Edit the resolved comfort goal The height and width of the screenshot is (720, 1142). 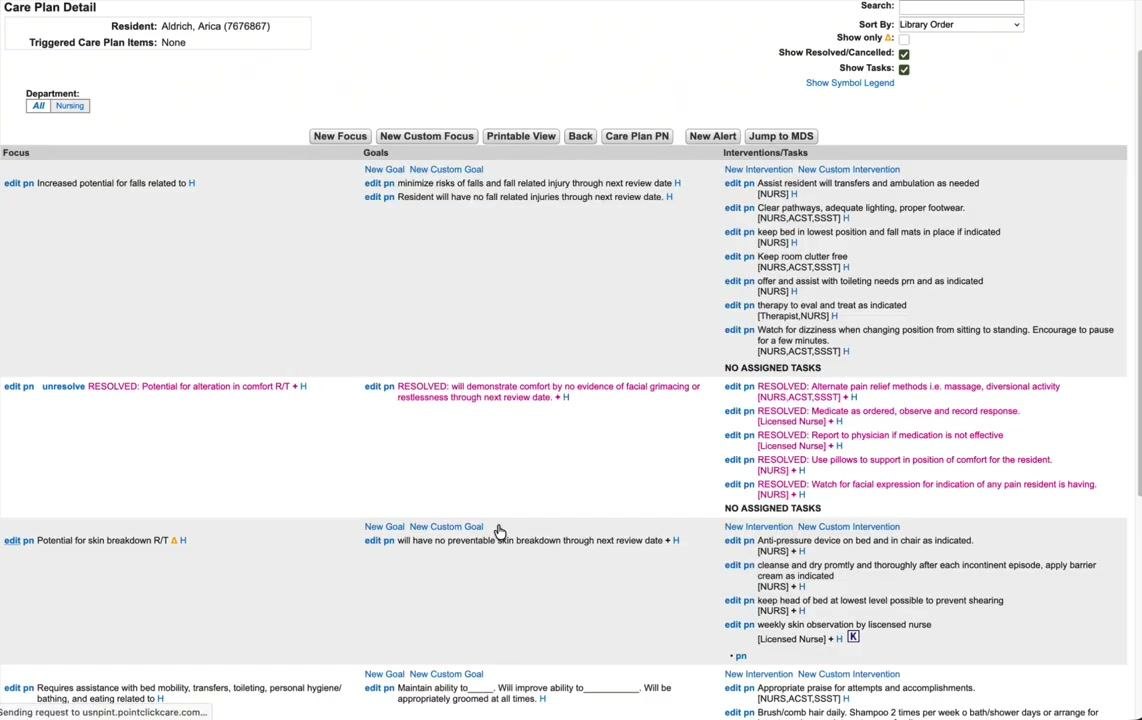(x=373, y=387)
